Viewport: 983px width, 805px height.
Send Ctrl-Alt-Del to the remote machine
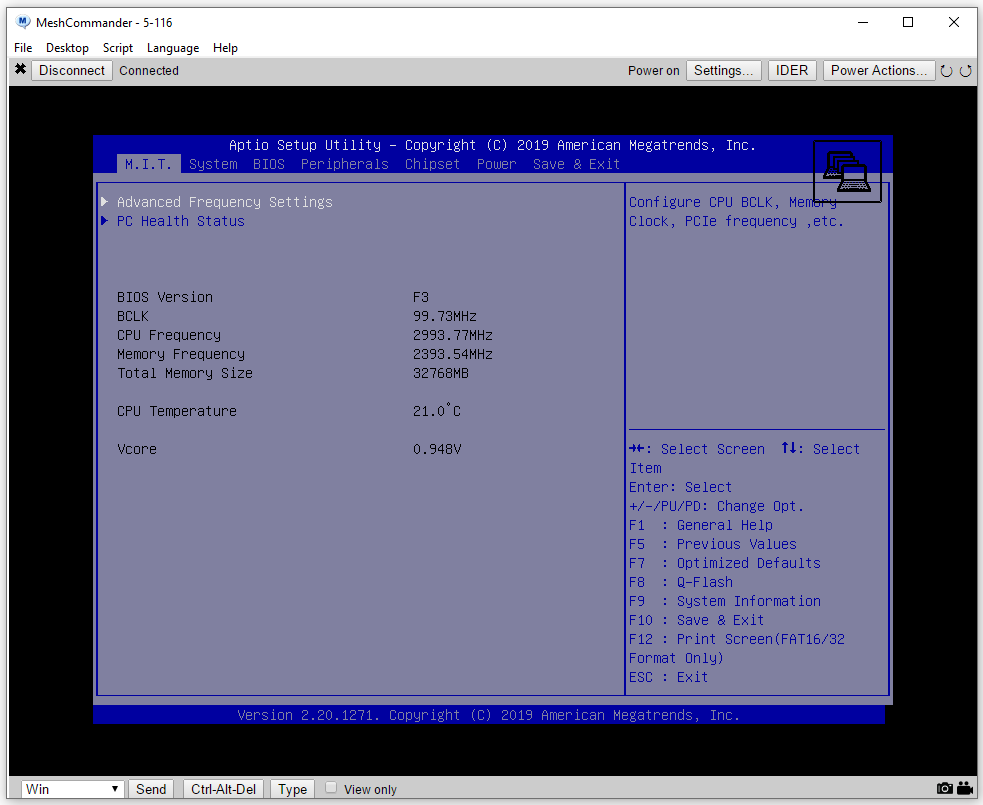click(224, 789)
